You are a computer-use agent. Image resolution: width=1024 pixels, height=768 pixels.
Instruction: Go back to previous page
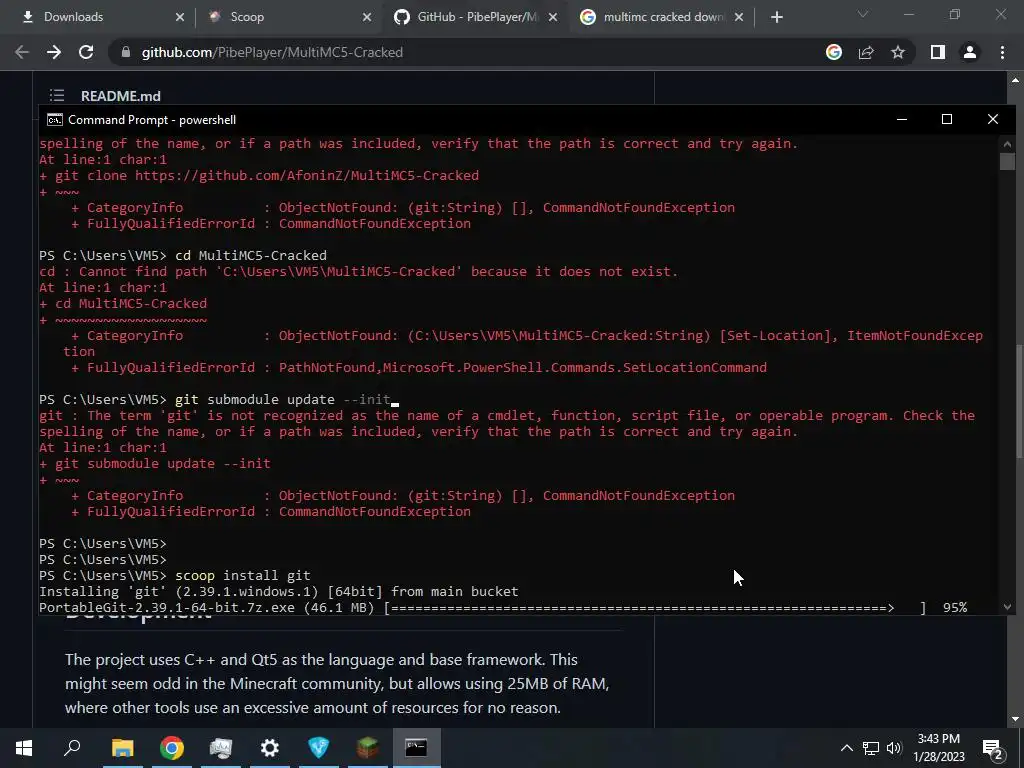(x=22, y=52)
